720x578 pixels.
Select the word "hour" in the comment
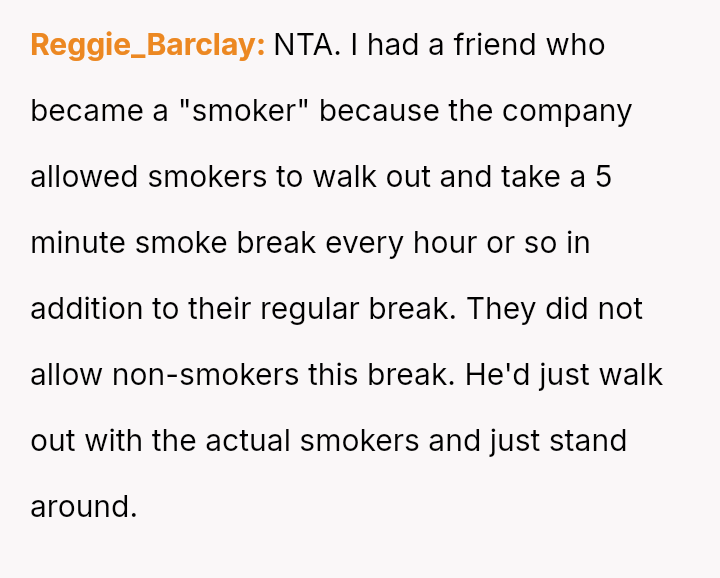tap(445, 243)
